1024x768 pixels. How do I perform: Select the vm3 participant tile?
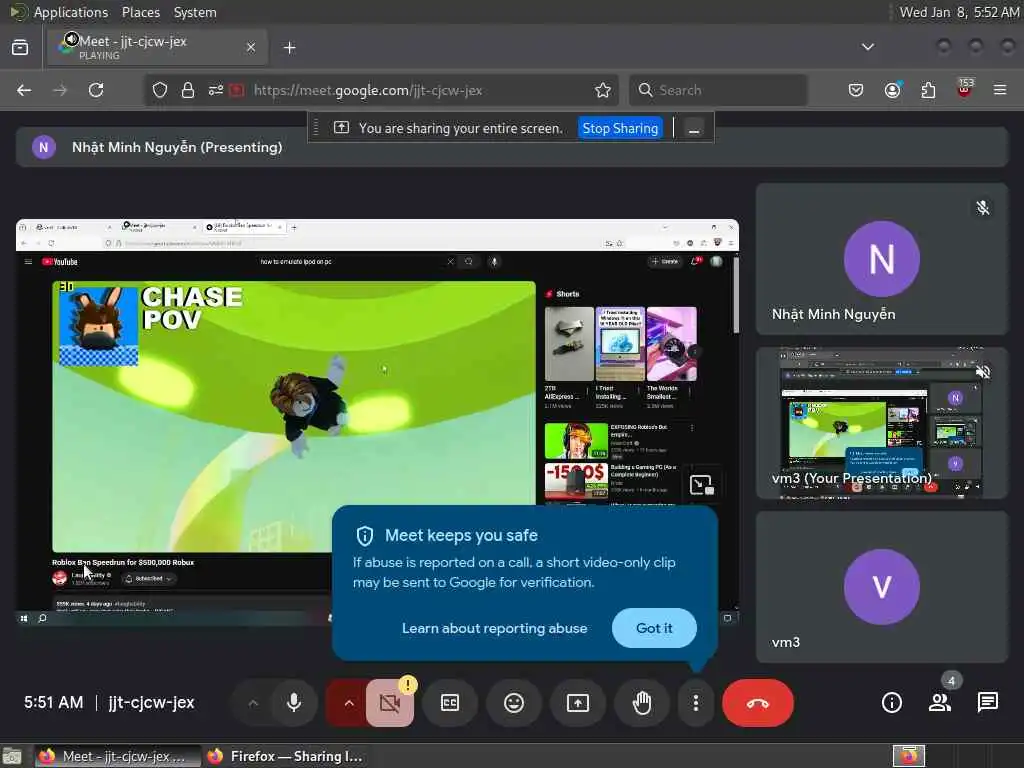[x=882, y=587]
